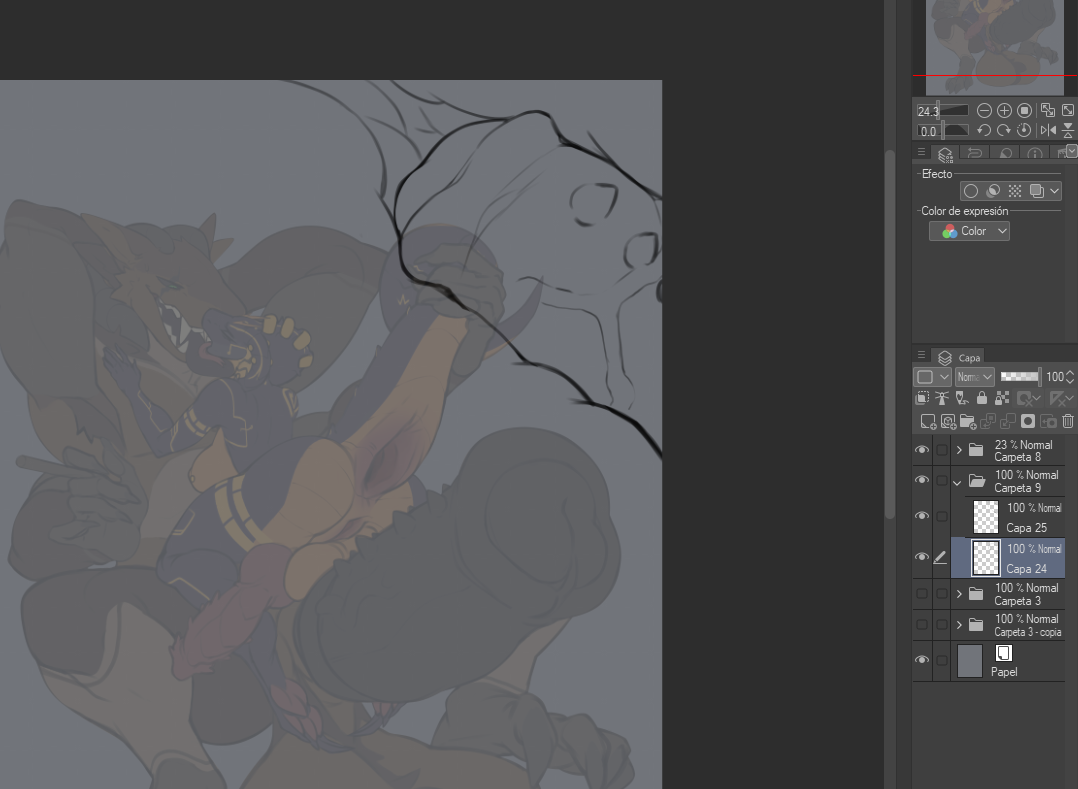Open the Capa panel hamburger menu

[921, 355]
